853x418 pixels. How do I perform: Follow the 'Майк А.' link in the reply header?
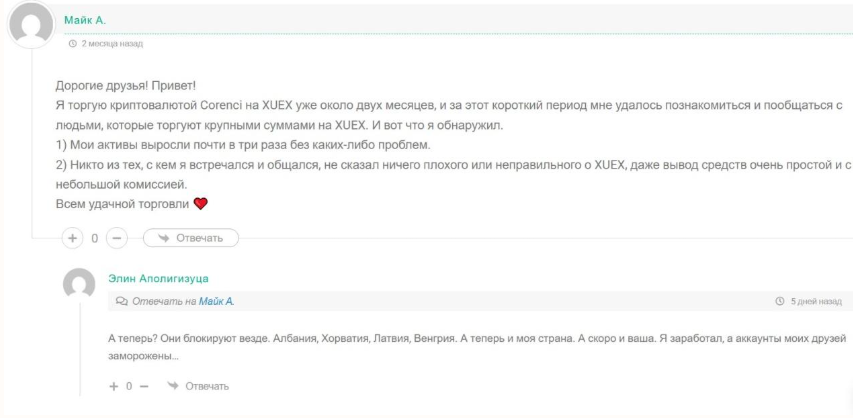(x=217, y=301)
